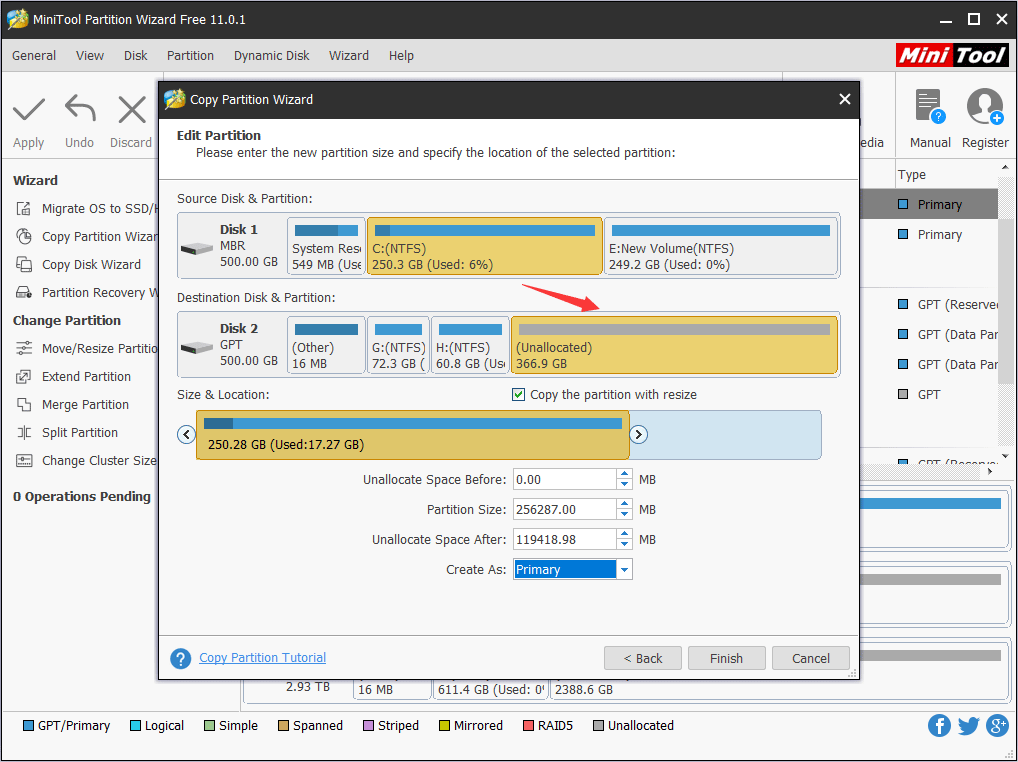Expand the Create As dropdown
Viewport: 1018px width, 762px height.
pos(624,570)
